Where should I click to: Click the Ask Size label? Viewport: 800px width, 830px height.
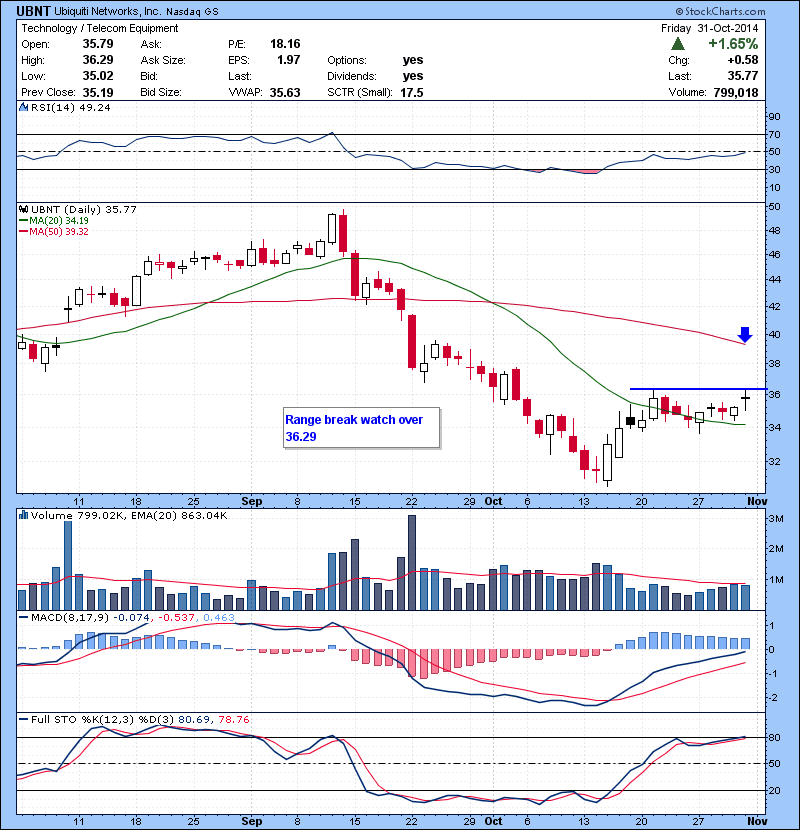point(163,60)
